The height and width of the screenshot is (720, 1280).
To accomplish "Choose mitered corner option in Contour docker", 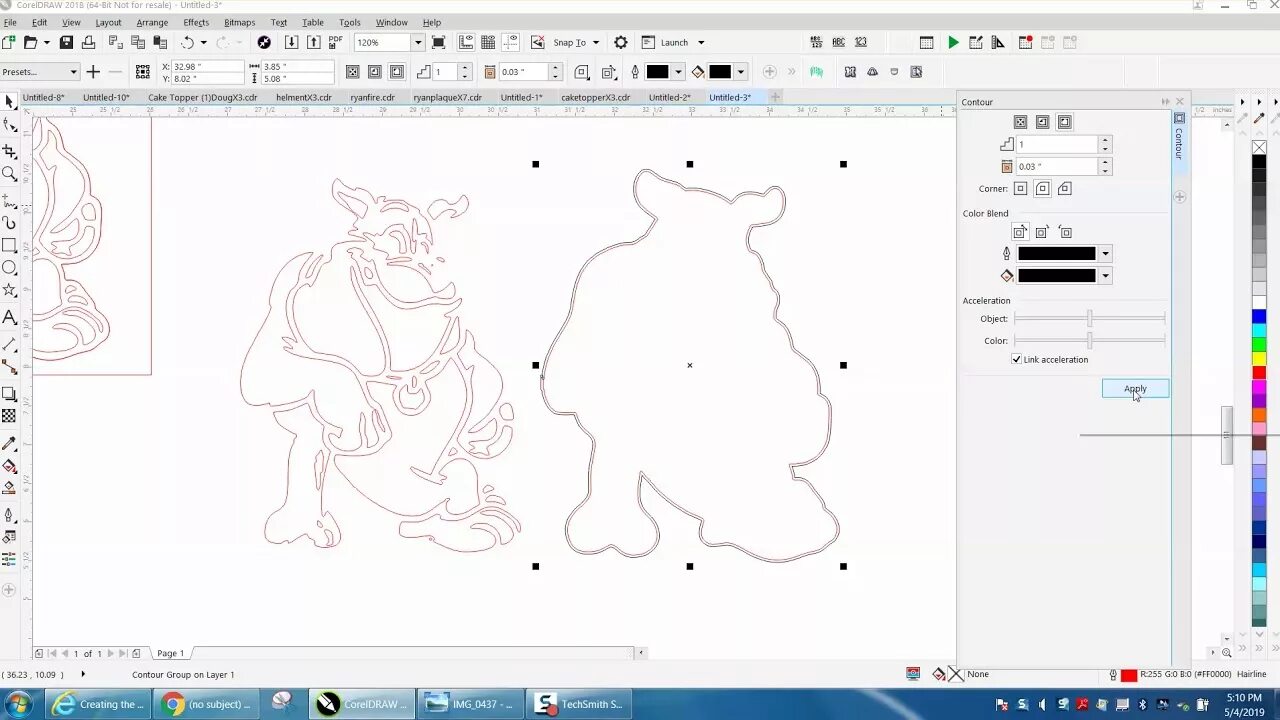I will (1020, 188).
